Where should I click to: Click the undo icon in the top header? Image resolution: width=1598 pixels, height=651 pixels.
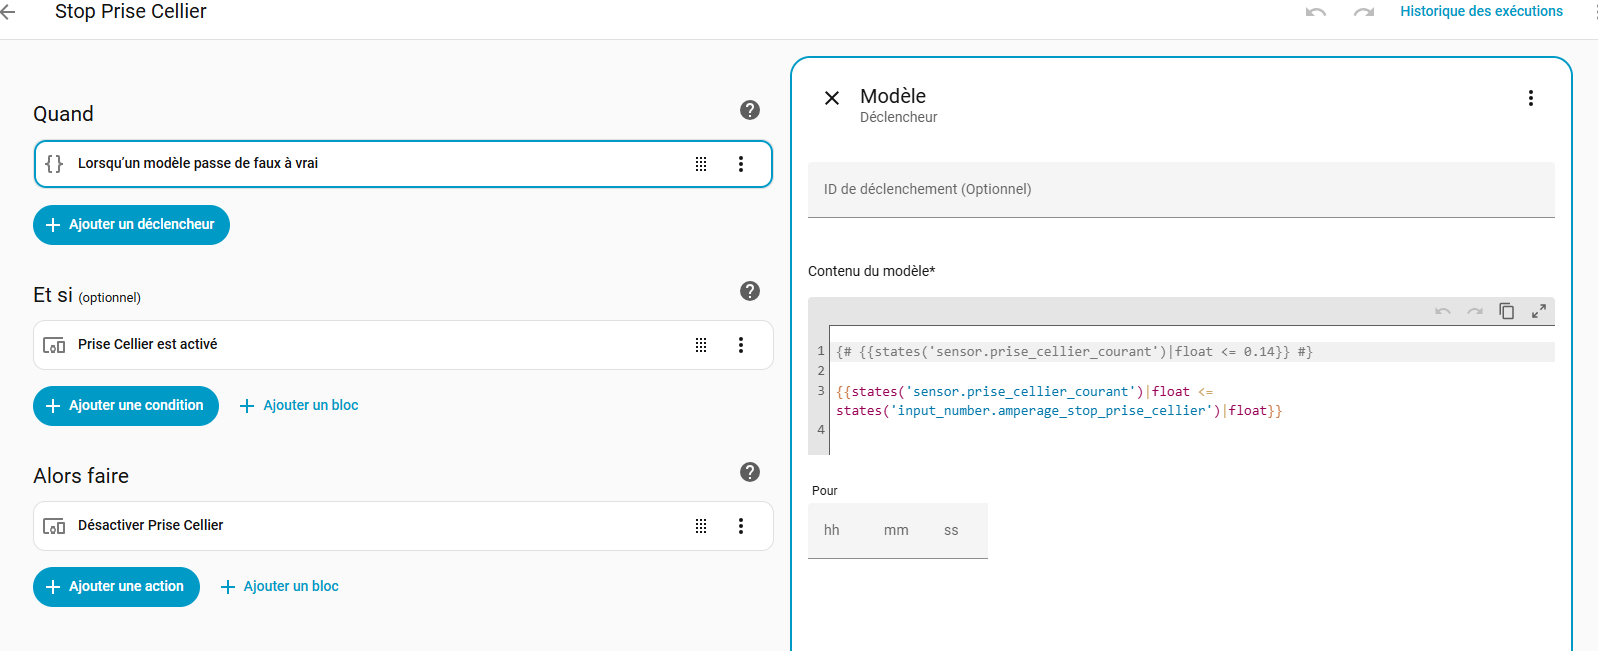[1315, 12]
